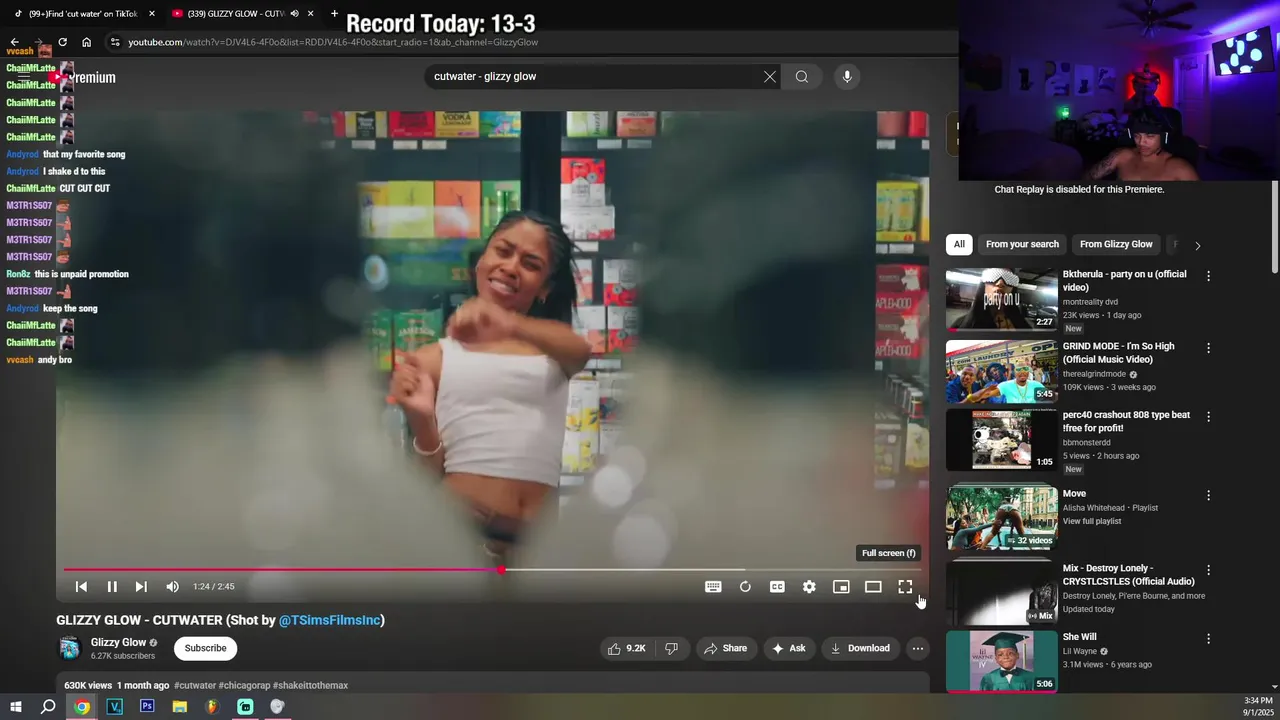This screenshot has height=720, width=1280.
Task: Open @TSimsFilmsInc link in title
Action: pyautogui.click(x=329, y=620)
